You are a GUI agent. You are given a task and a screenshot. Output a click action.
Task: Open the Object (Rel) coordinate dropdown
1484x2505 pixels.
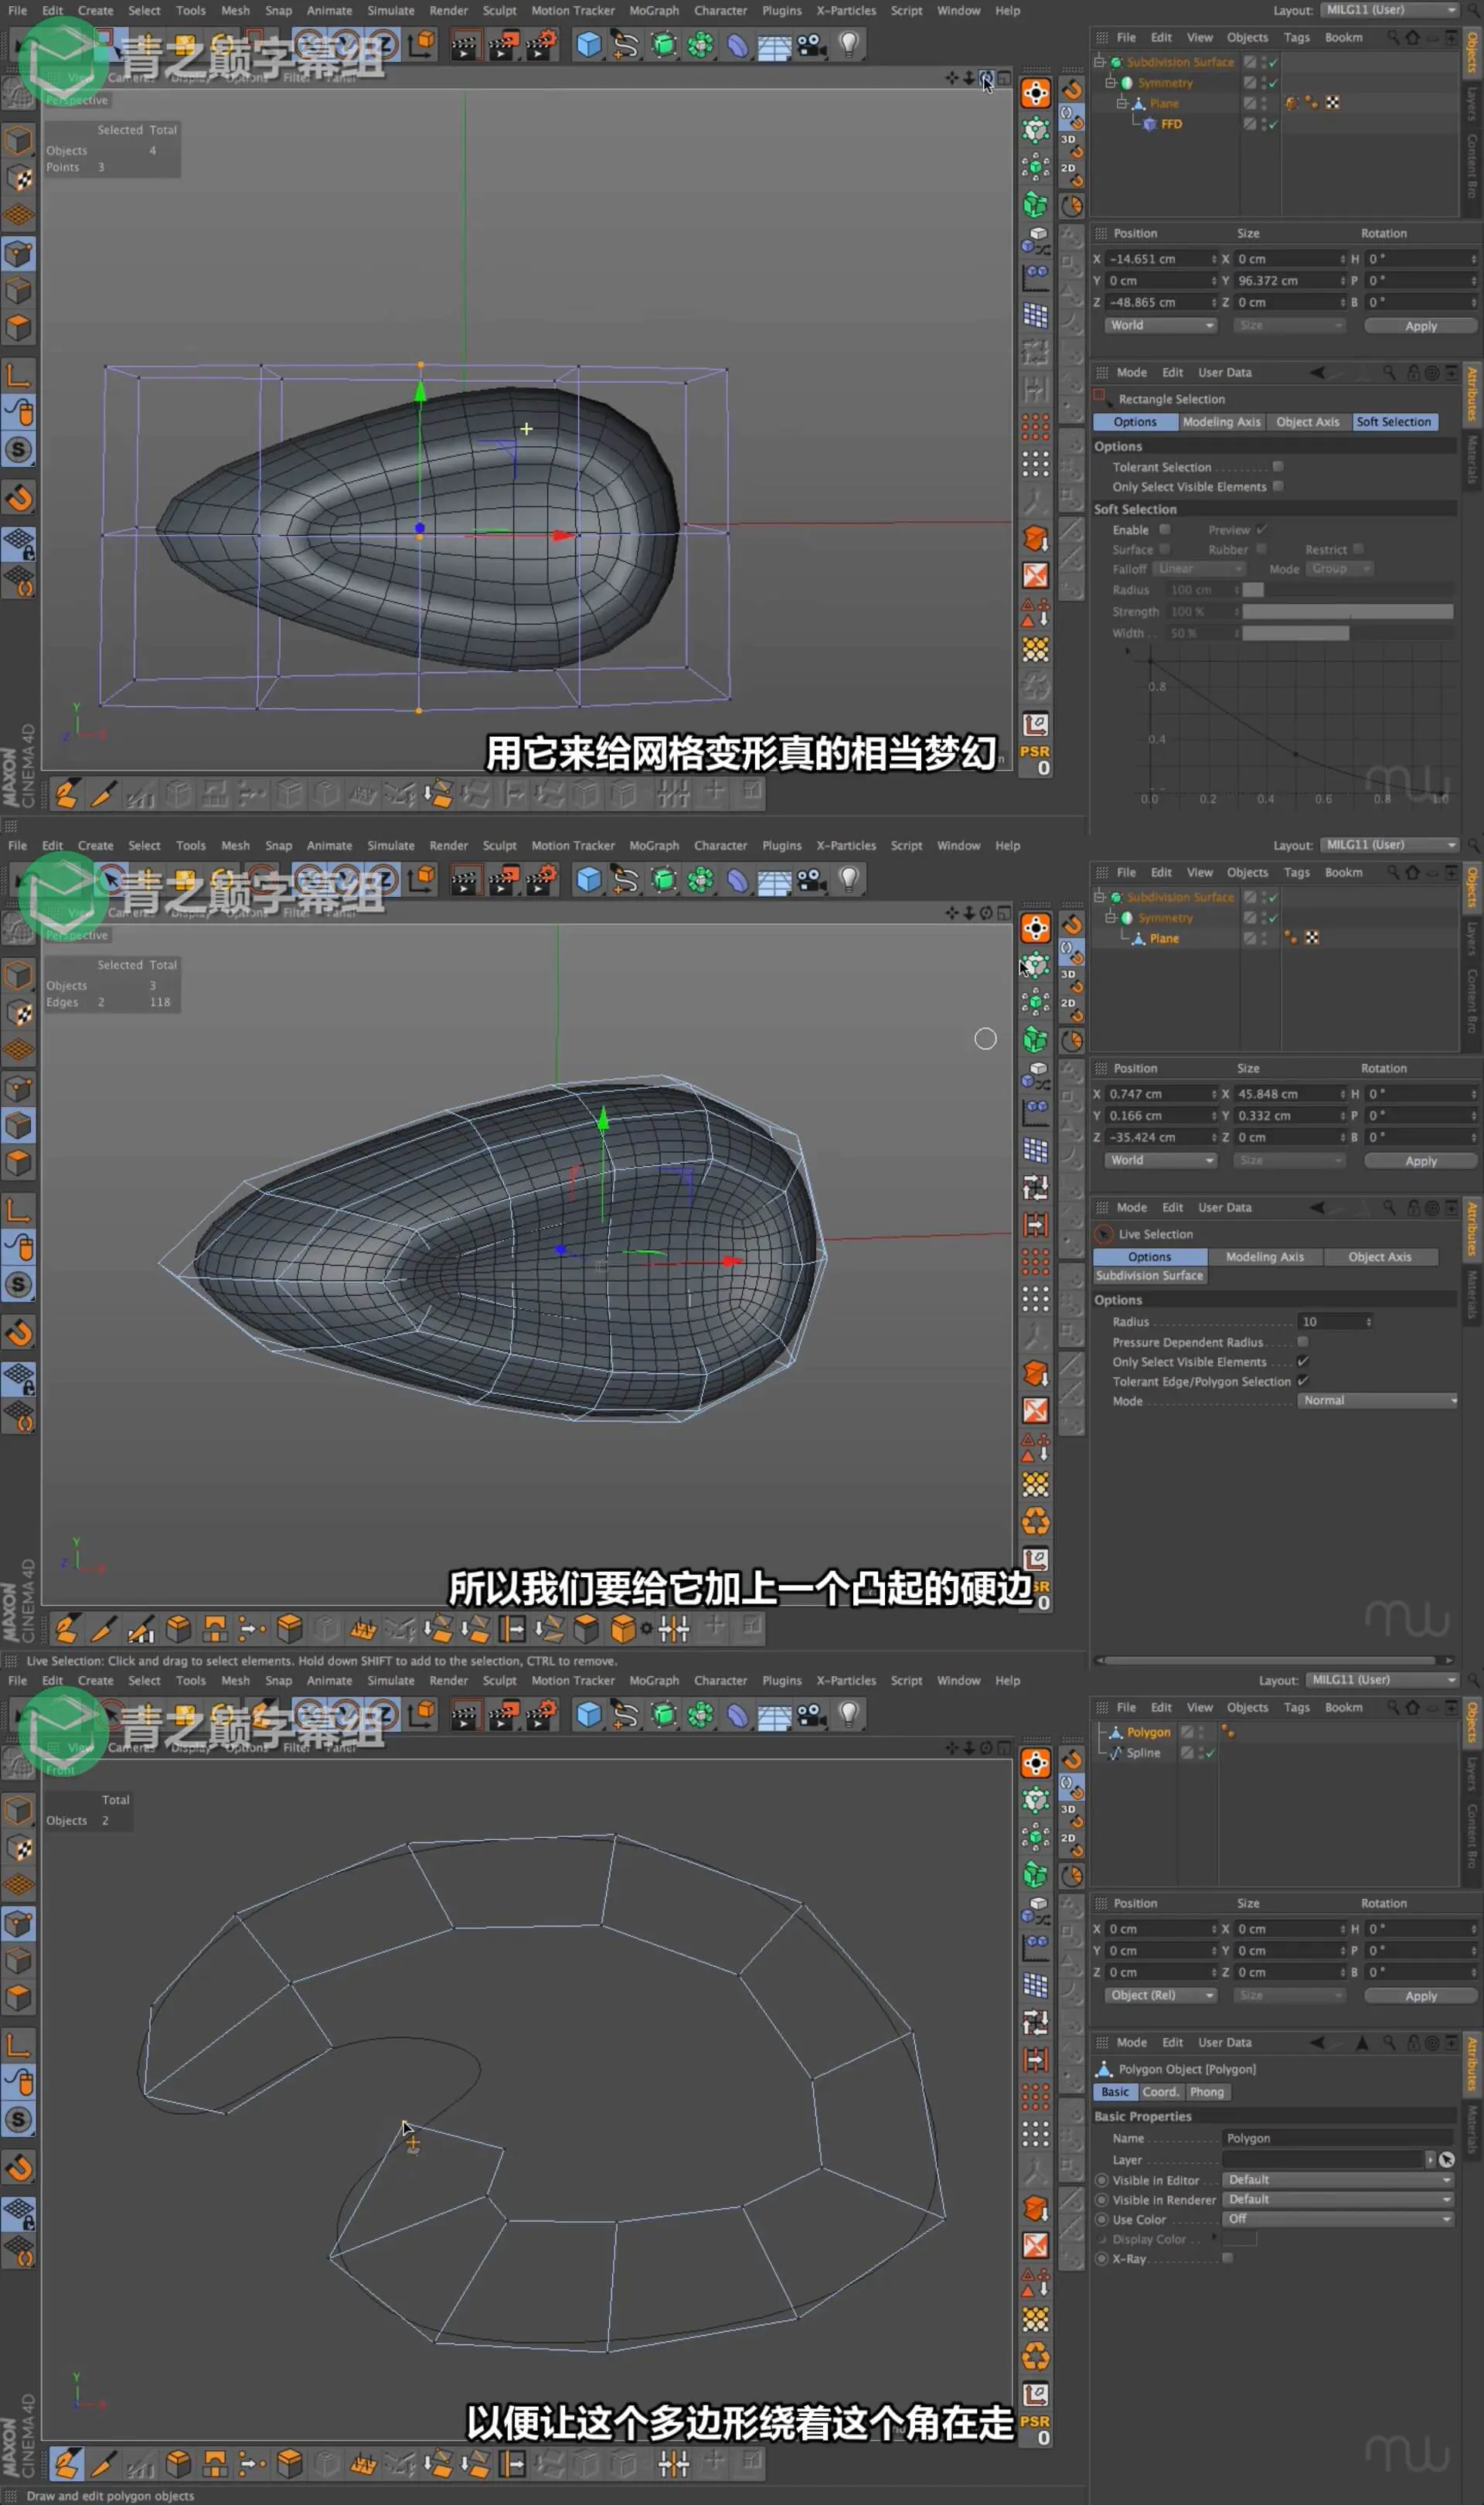1160,1995
